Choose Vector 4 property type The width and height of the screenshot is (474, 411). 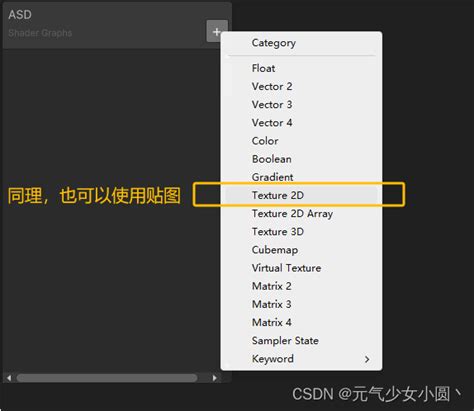pos(301,123)
